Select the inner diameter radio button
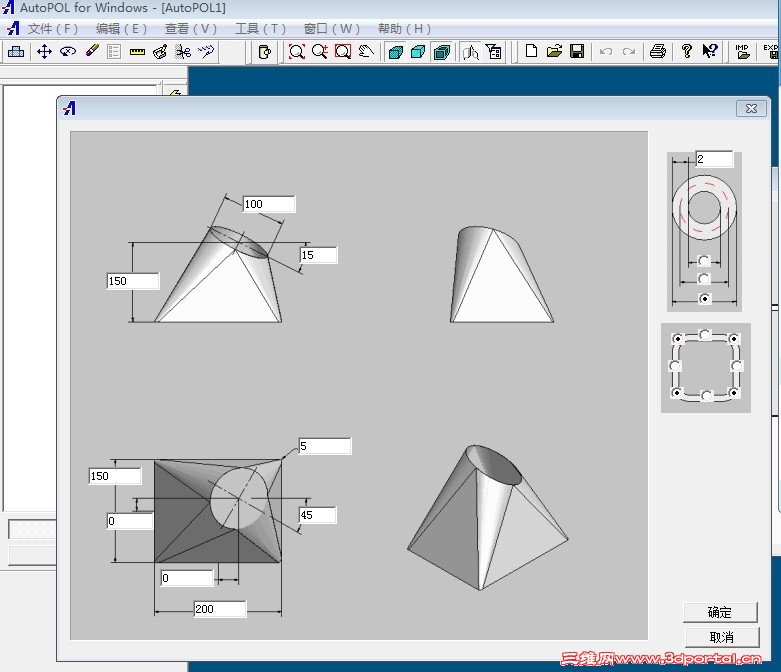The width and height of the screenshot is (781, 672). click(705, 260)
